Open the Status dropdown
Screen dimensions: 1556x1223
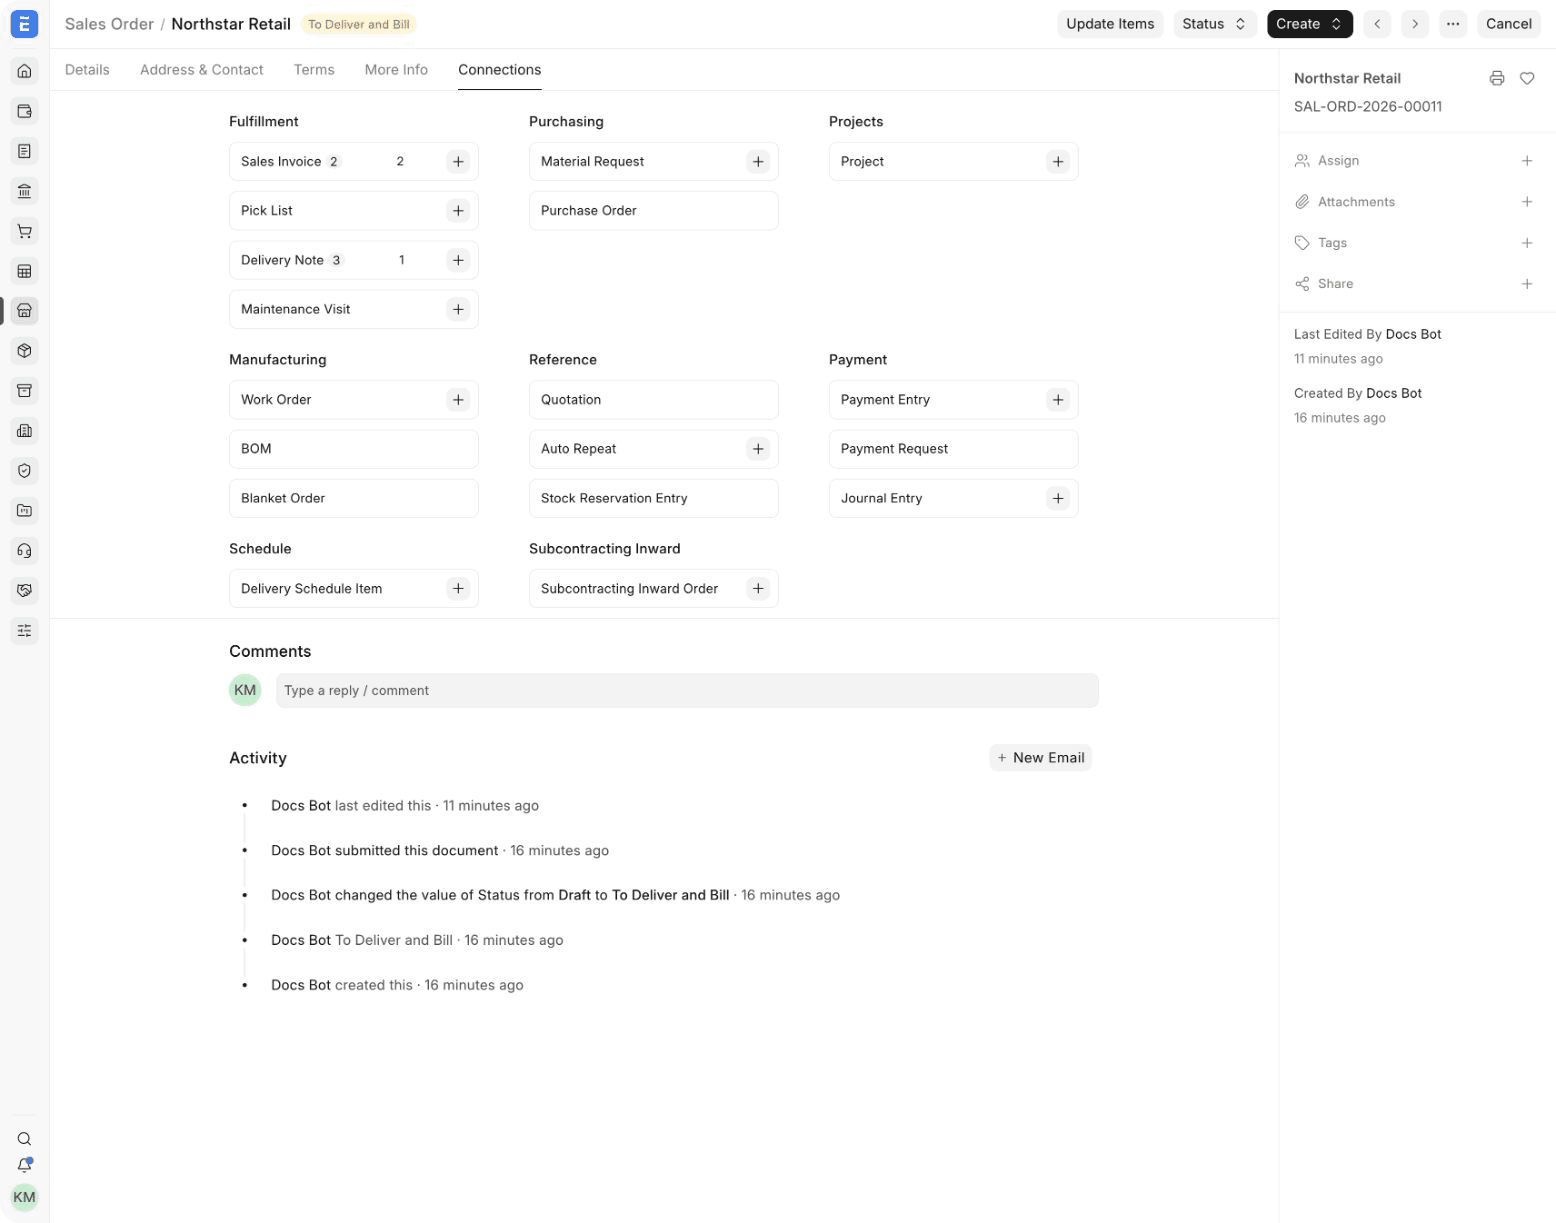click(1214, 24)
